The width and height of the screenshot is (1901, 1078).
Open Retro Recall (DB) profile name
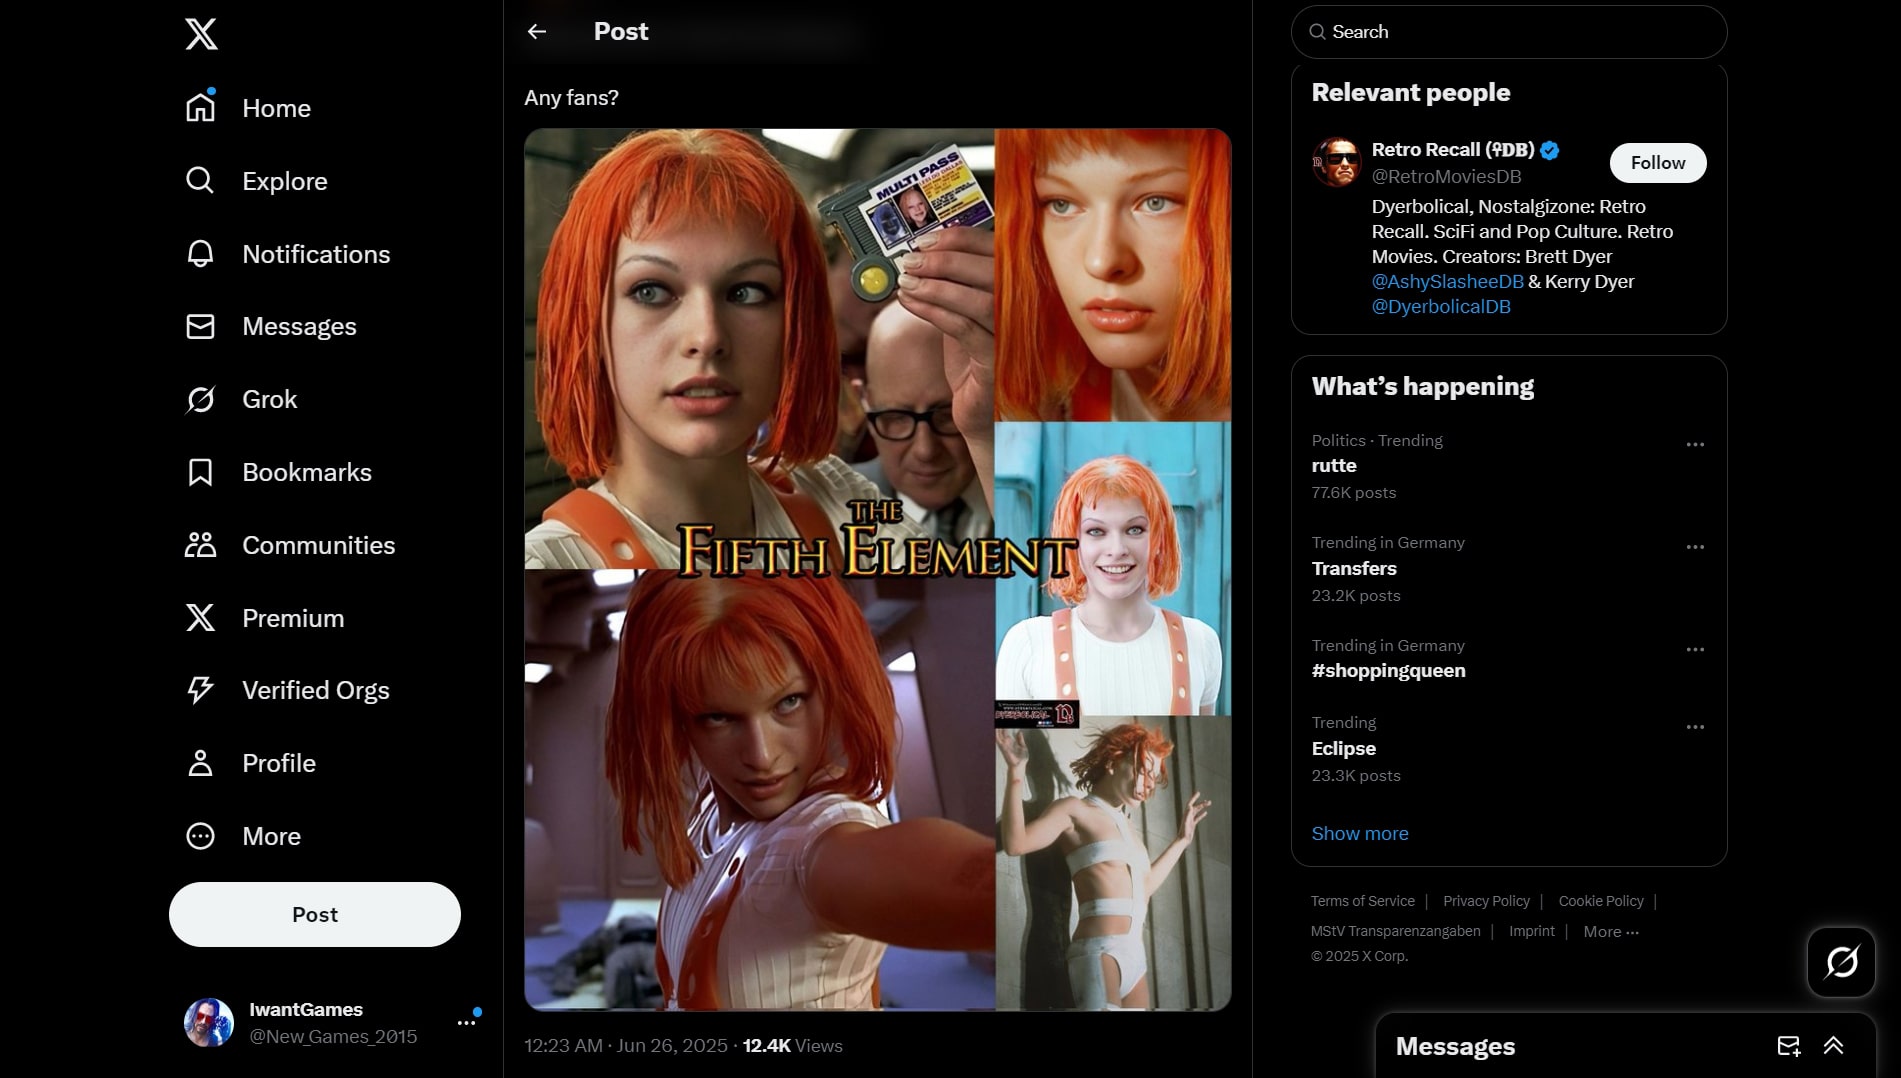[x=1453, y=150]
